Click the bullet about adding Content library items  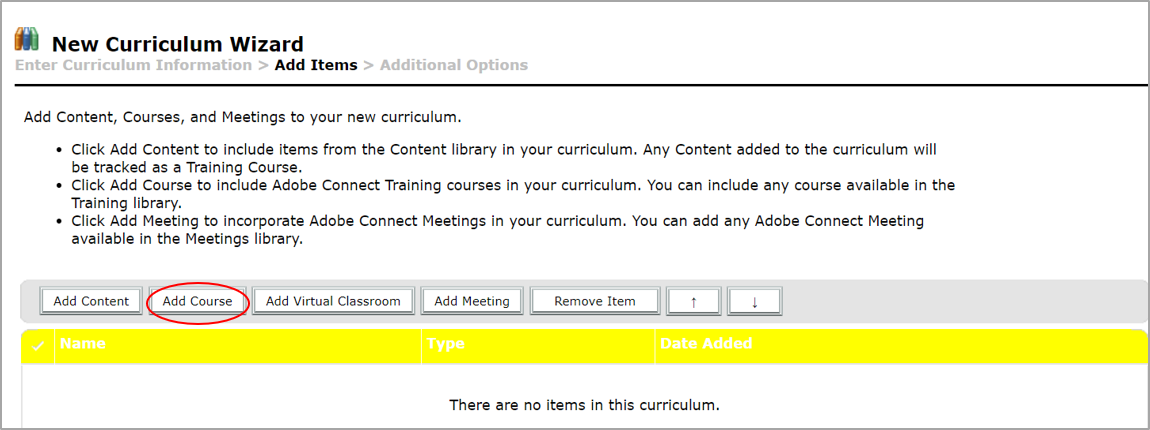[504, 158]
